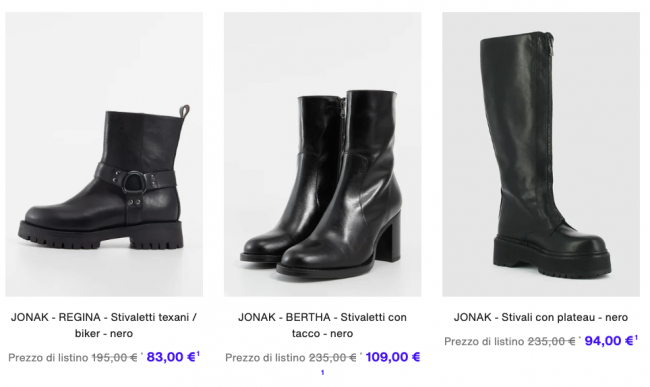
Task: Click the JONAK - Stivali con plateau title
Action: pos(541,317)
